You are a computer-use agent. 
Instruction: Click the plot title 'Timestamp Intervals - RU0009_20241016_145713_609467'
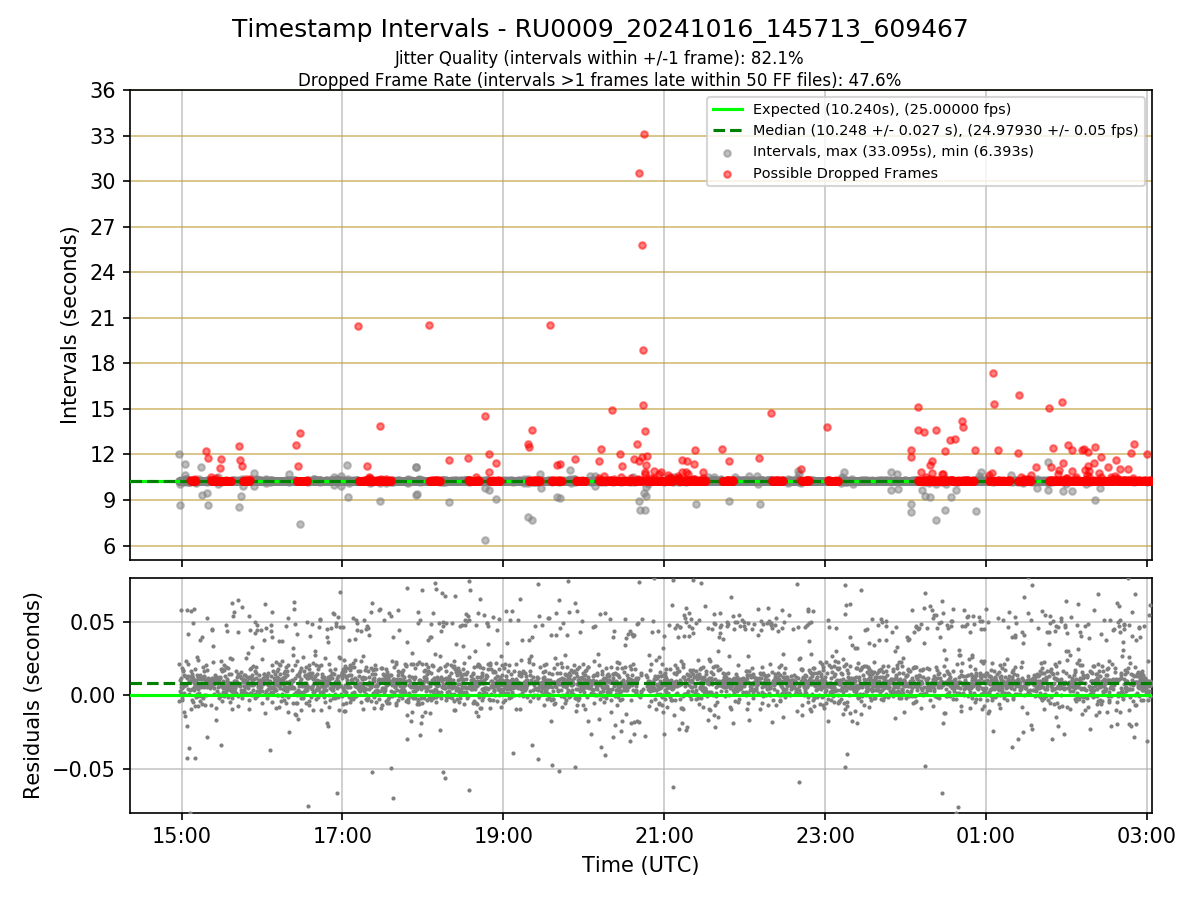pyautogui.click(x=600, y=29)
